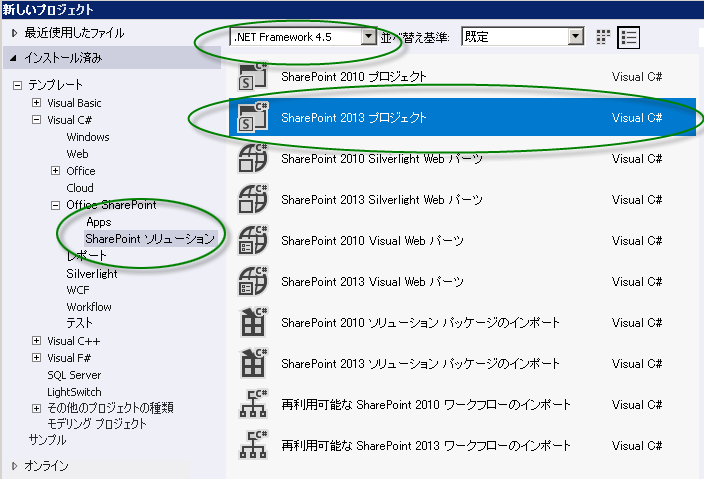The height and width of the screenshot is (479, 704).
Task: Click the SharePoint 2013 Visual Web パーツ icon
Action: coord(253,281)
